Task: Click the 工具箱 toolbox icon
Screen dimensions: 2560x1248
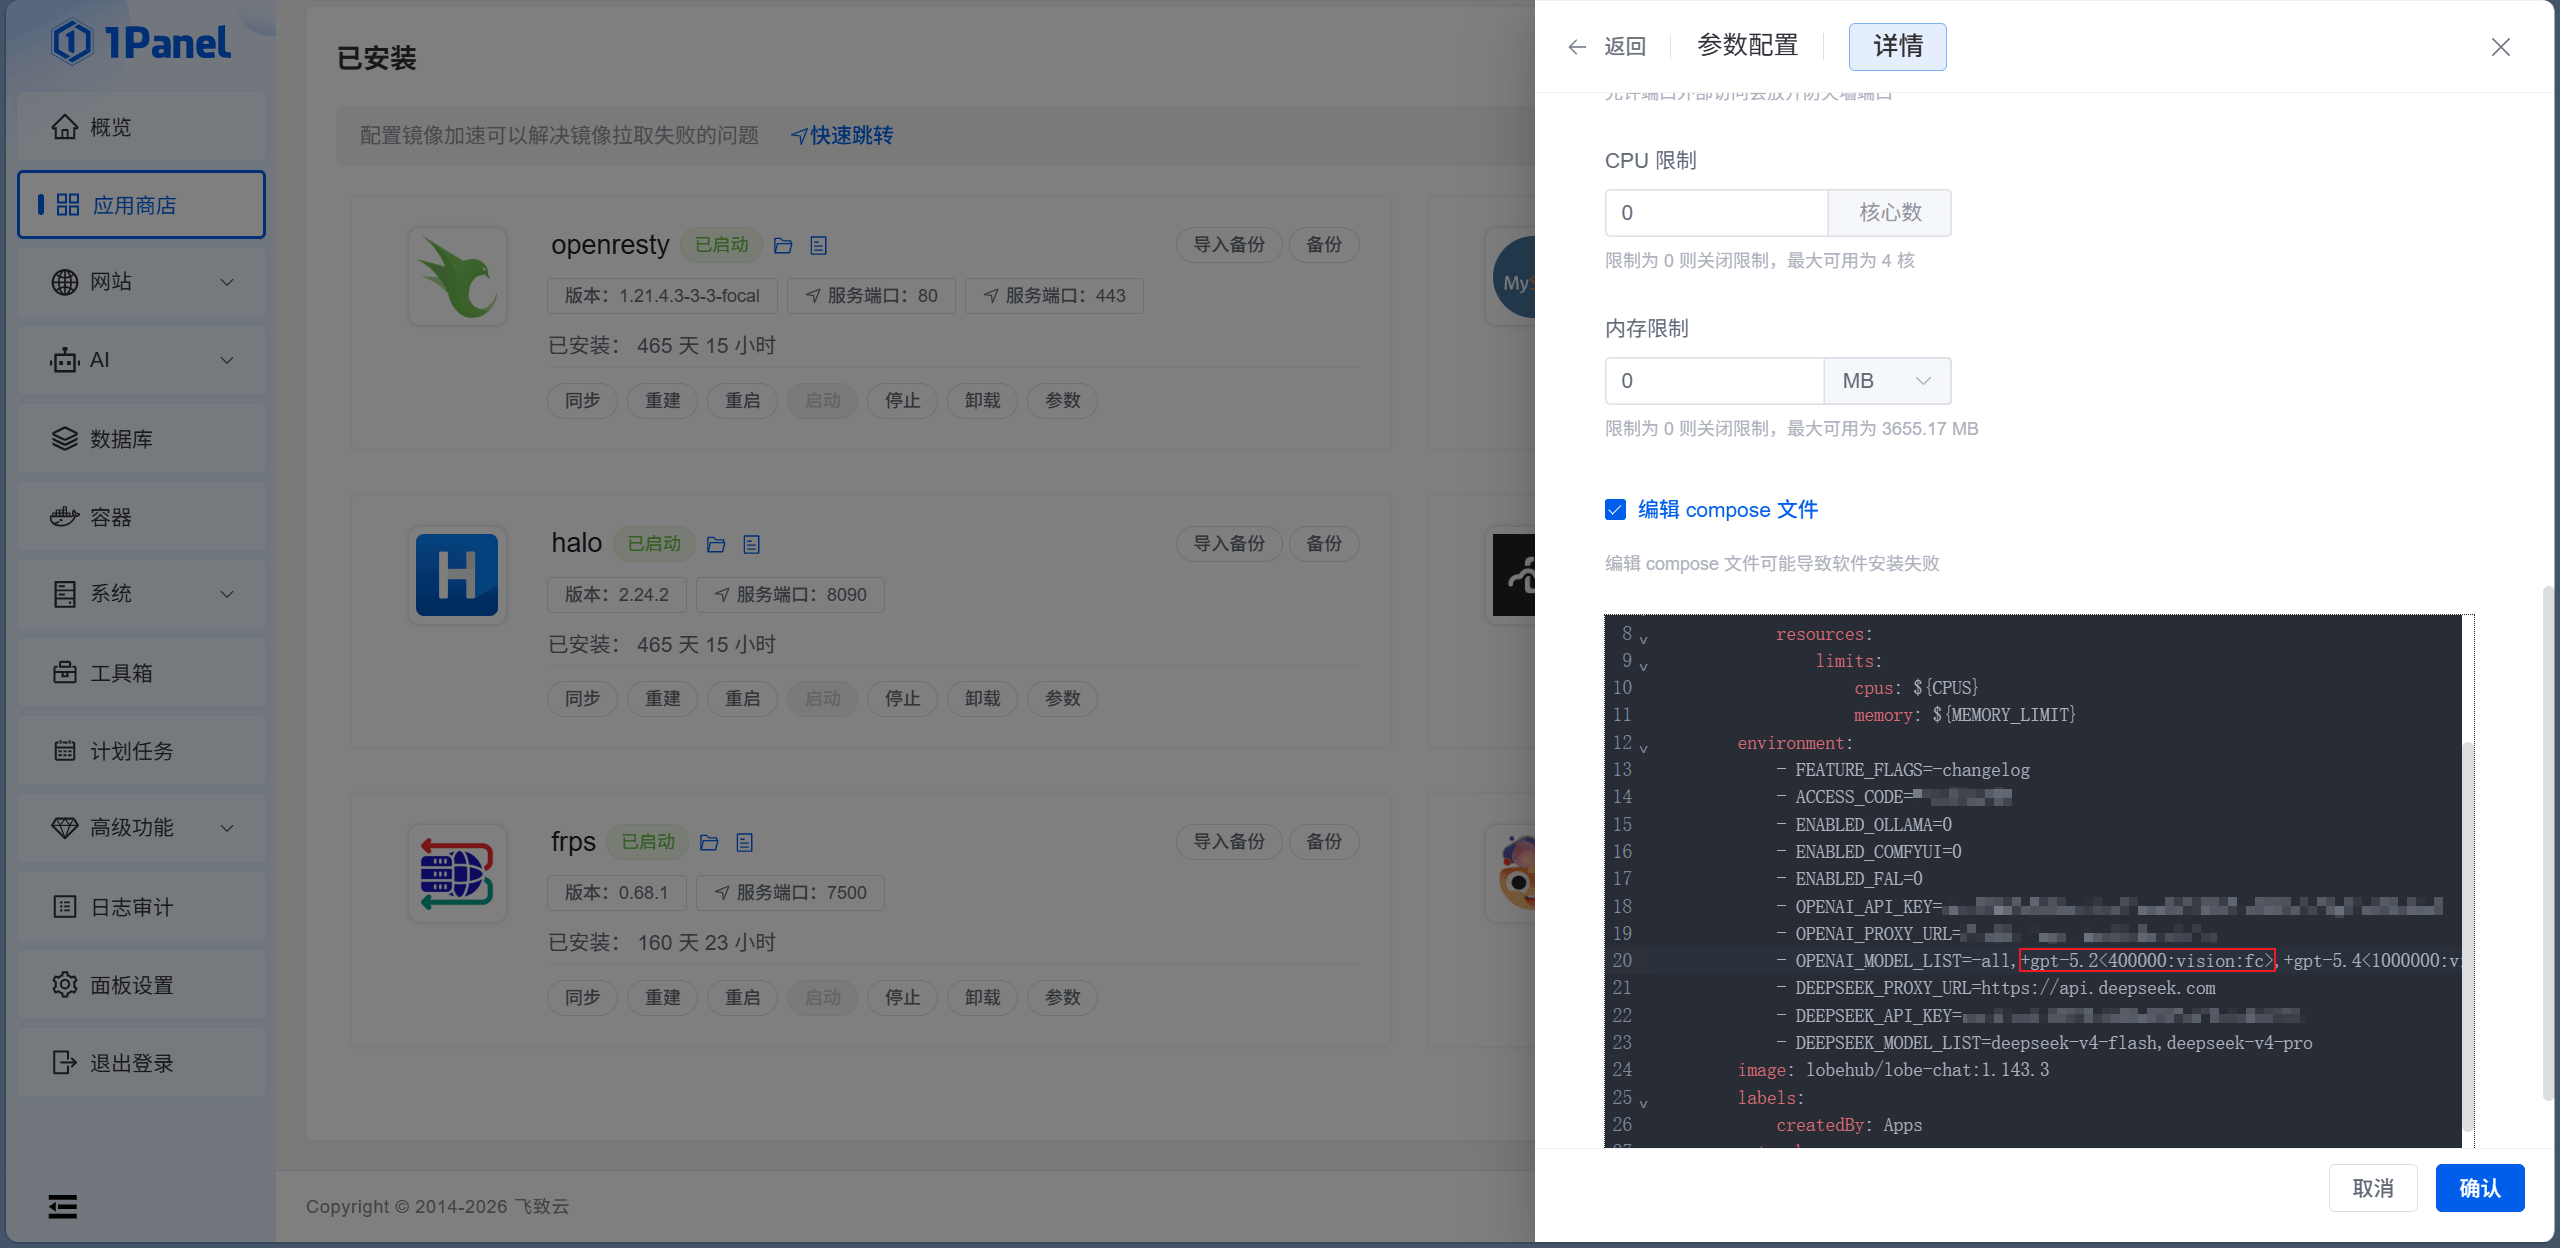Action: [65, 673]
